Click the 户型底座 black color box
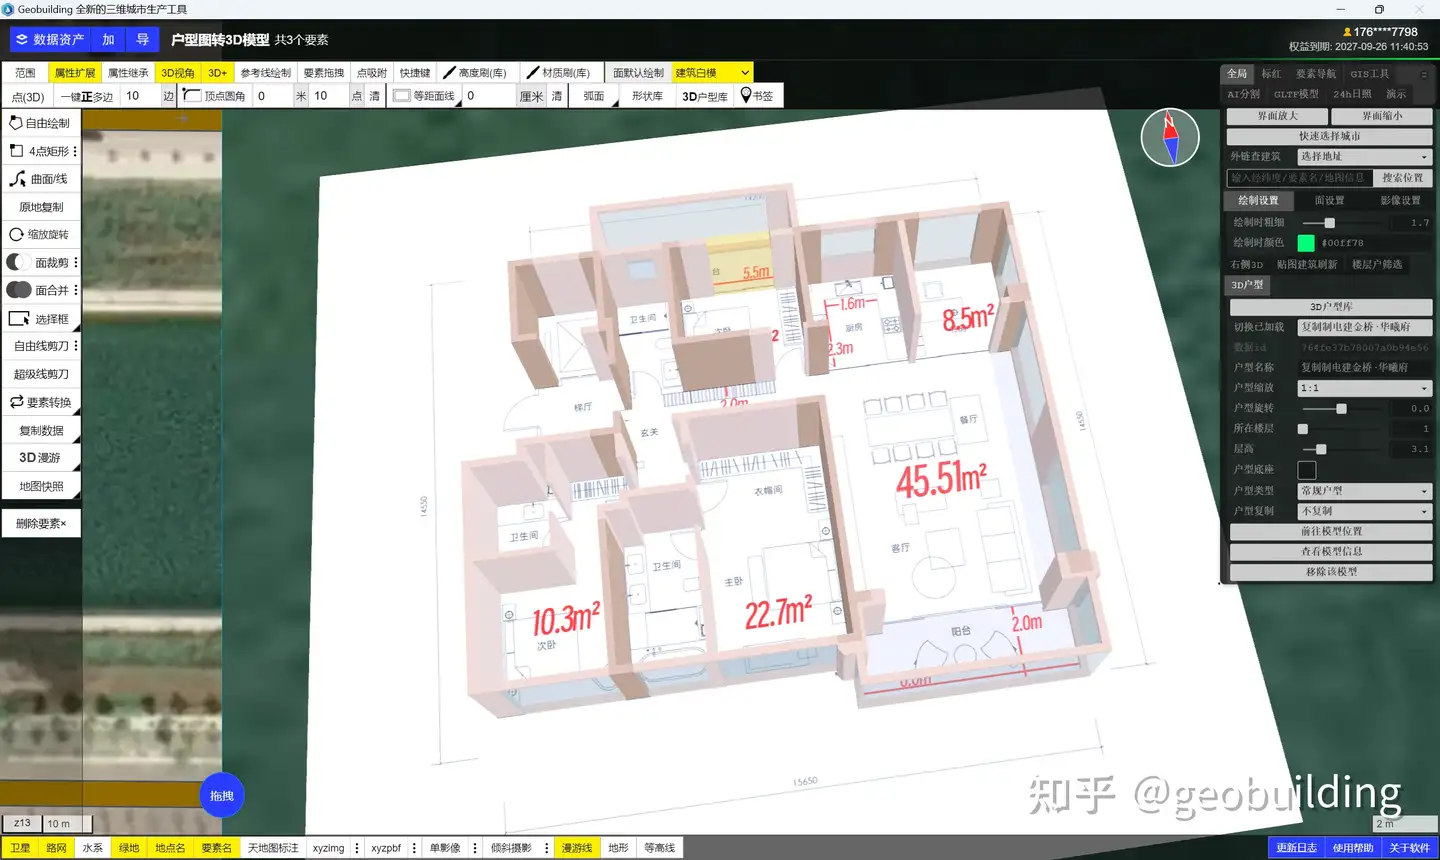Screen dimensions: 1440x860 [1307, 470]
